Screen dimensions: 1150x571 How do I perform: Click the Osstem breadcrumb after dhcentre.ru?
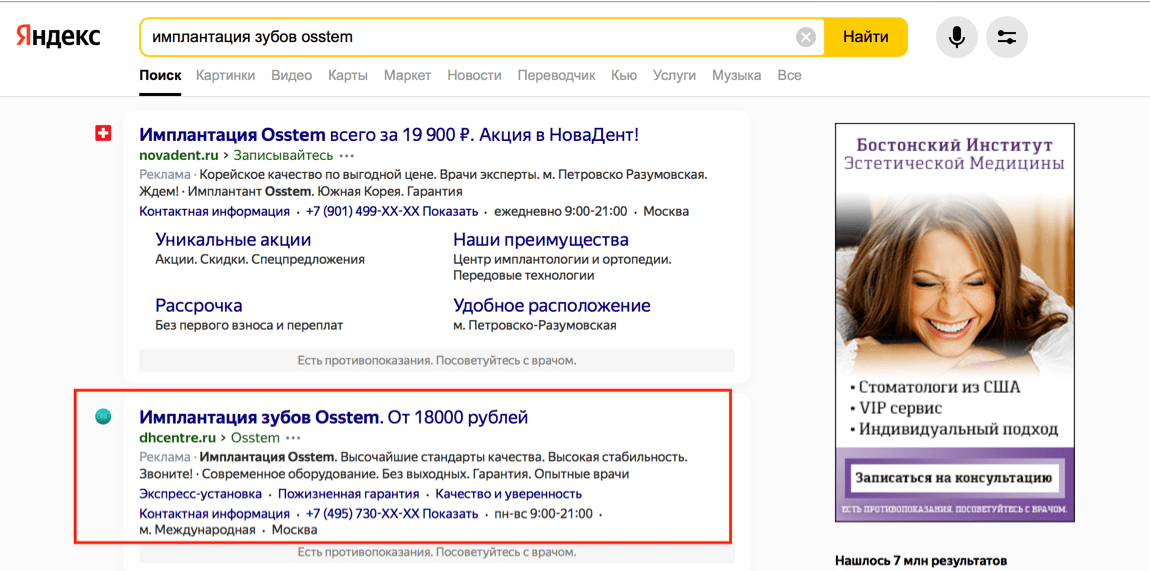255,438
